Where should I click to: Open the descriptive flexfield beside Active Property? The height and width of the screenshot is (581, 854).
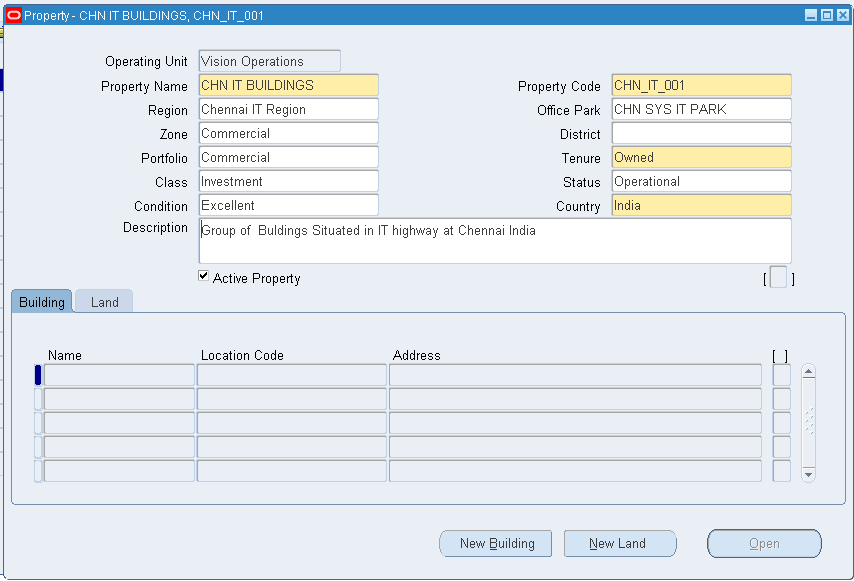pos(779,278)
